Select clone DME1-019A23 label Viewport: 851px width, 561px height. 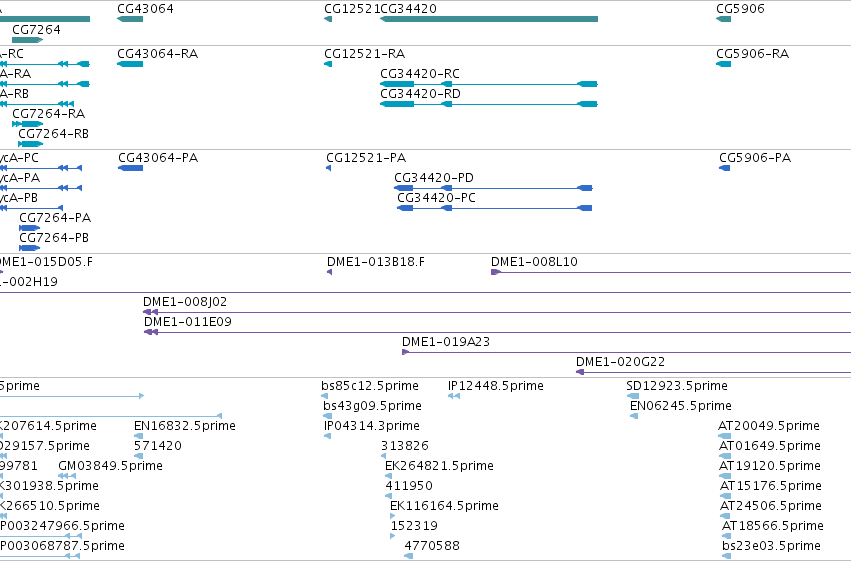(x=446, y=342)
